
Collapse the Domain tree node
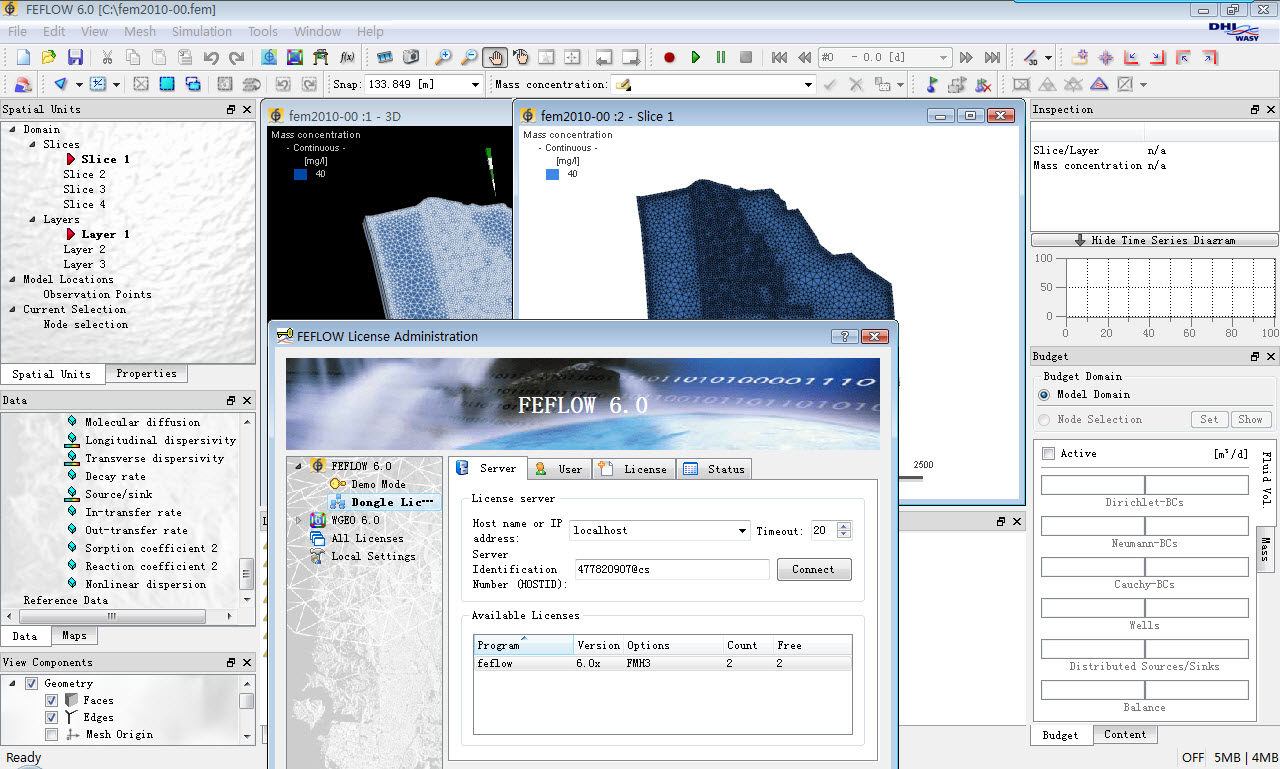(13, 130)
